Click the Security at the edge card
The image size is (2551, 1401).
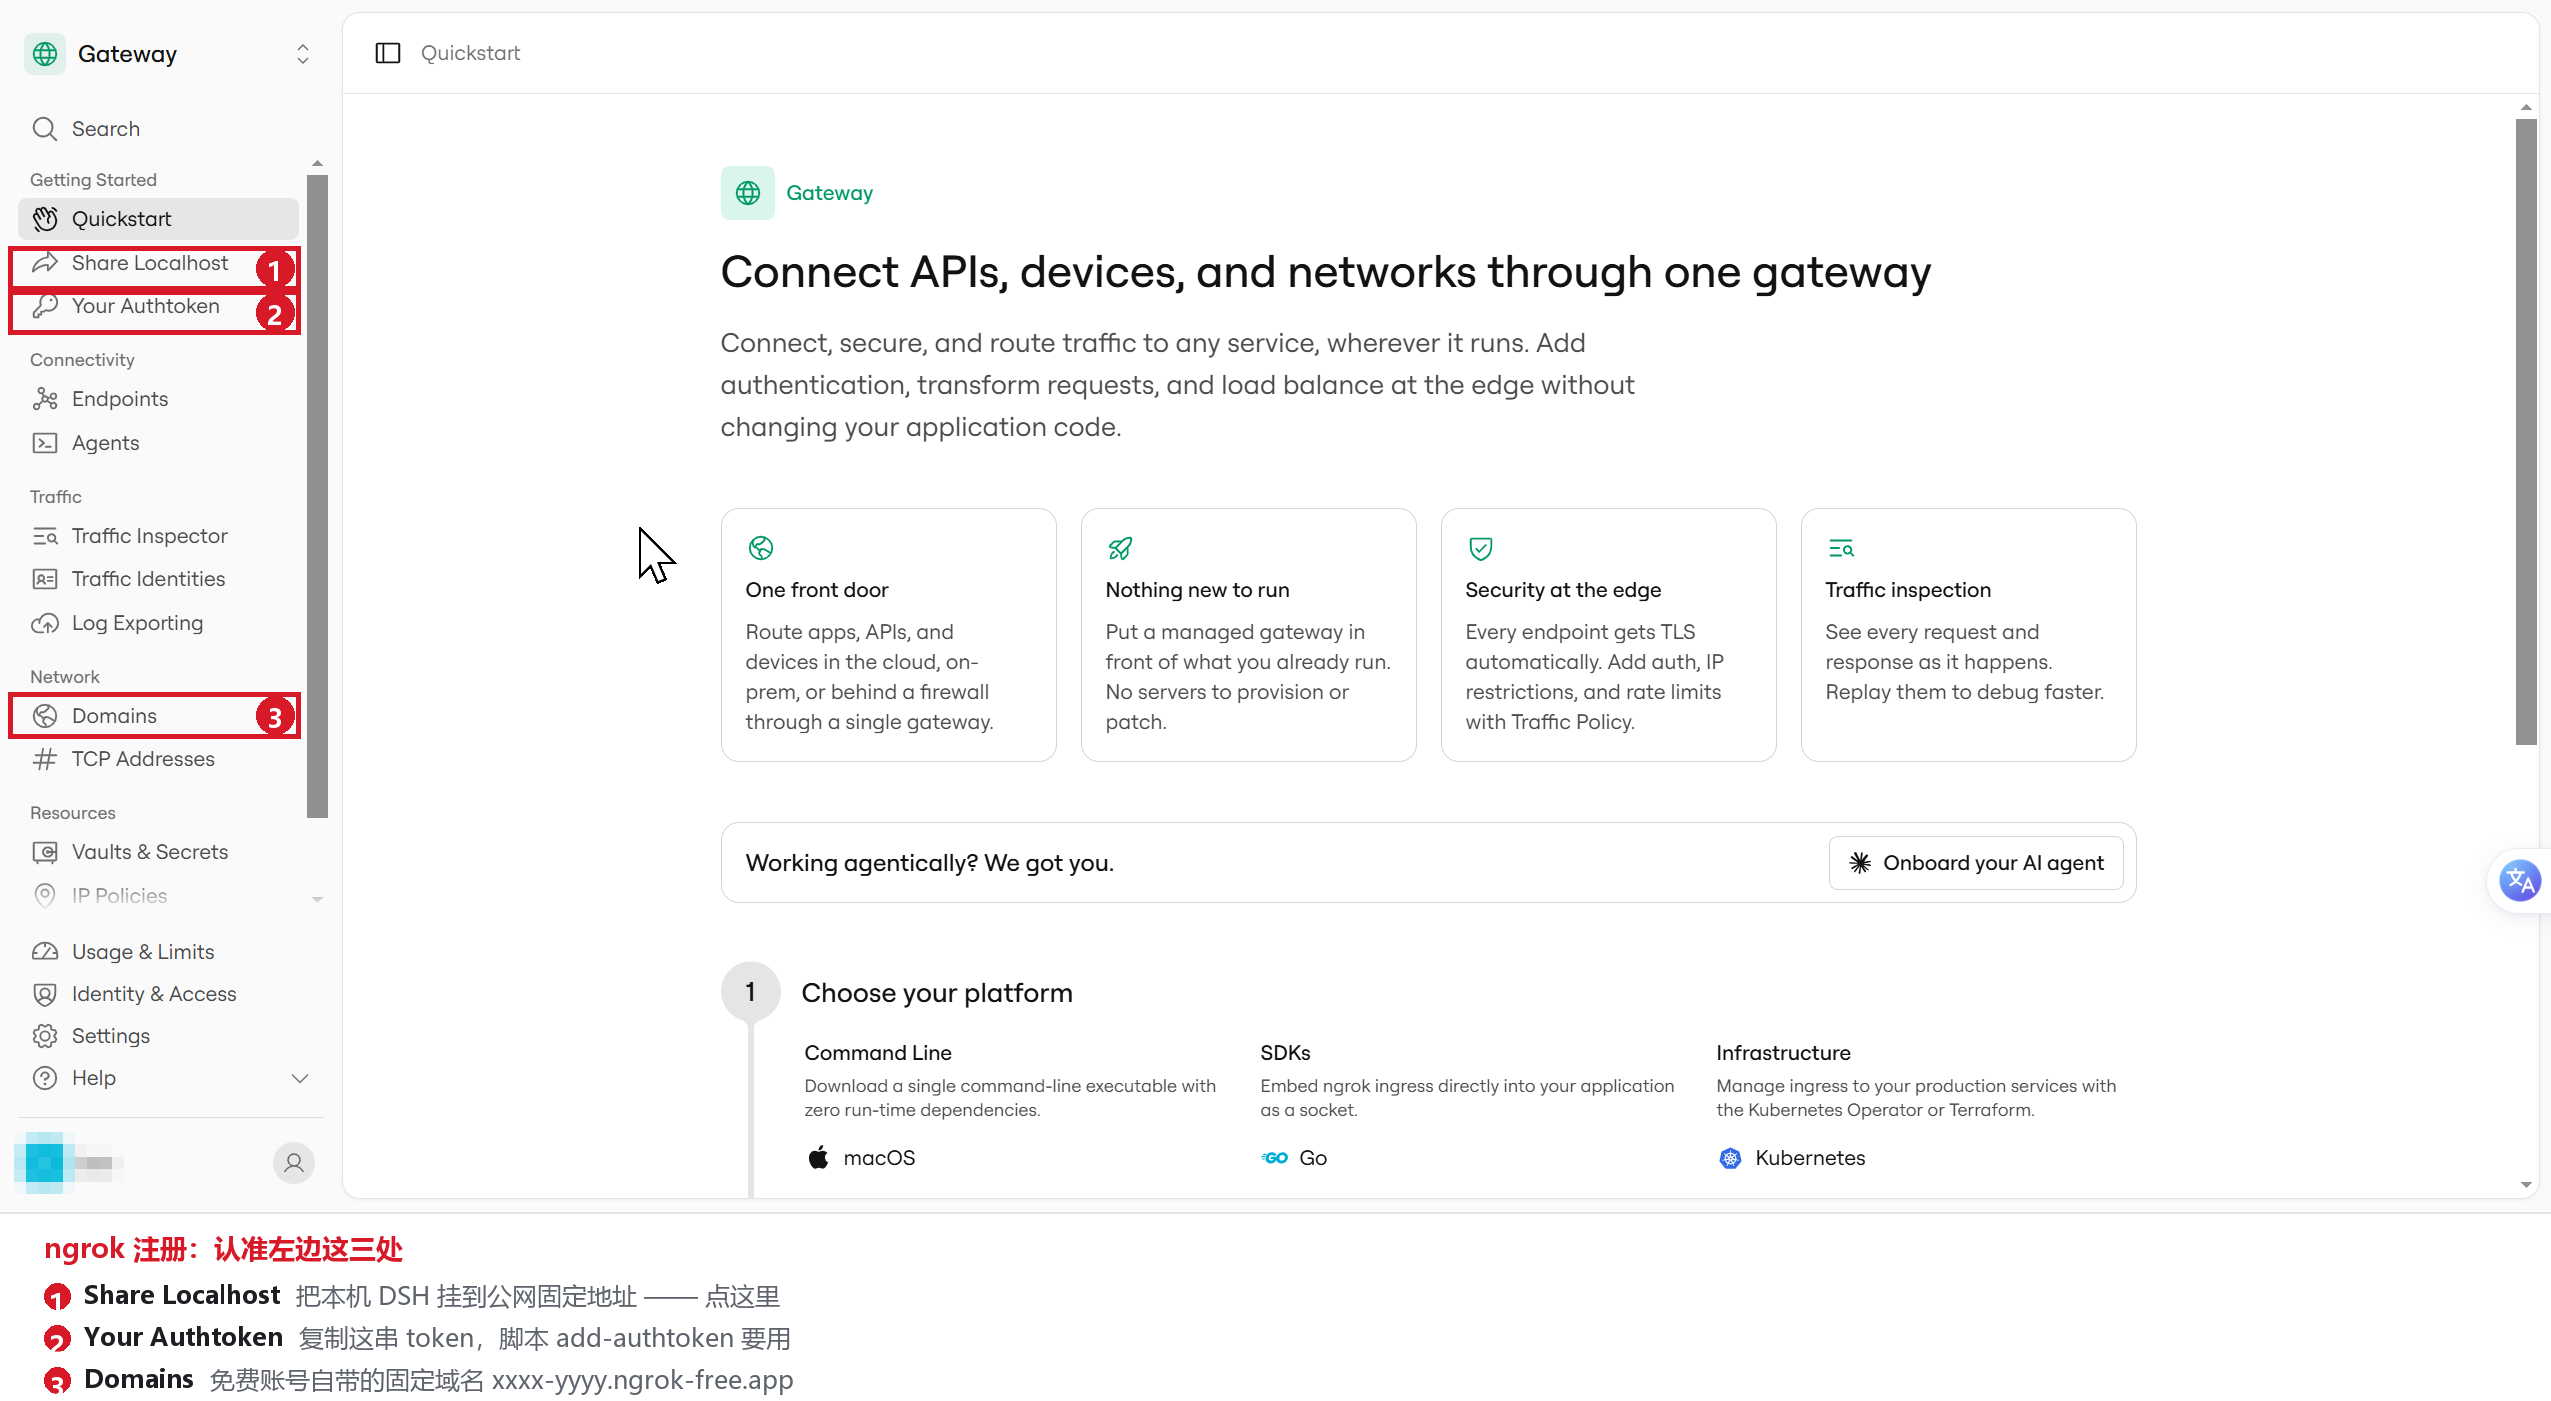tap(1608, 635)
